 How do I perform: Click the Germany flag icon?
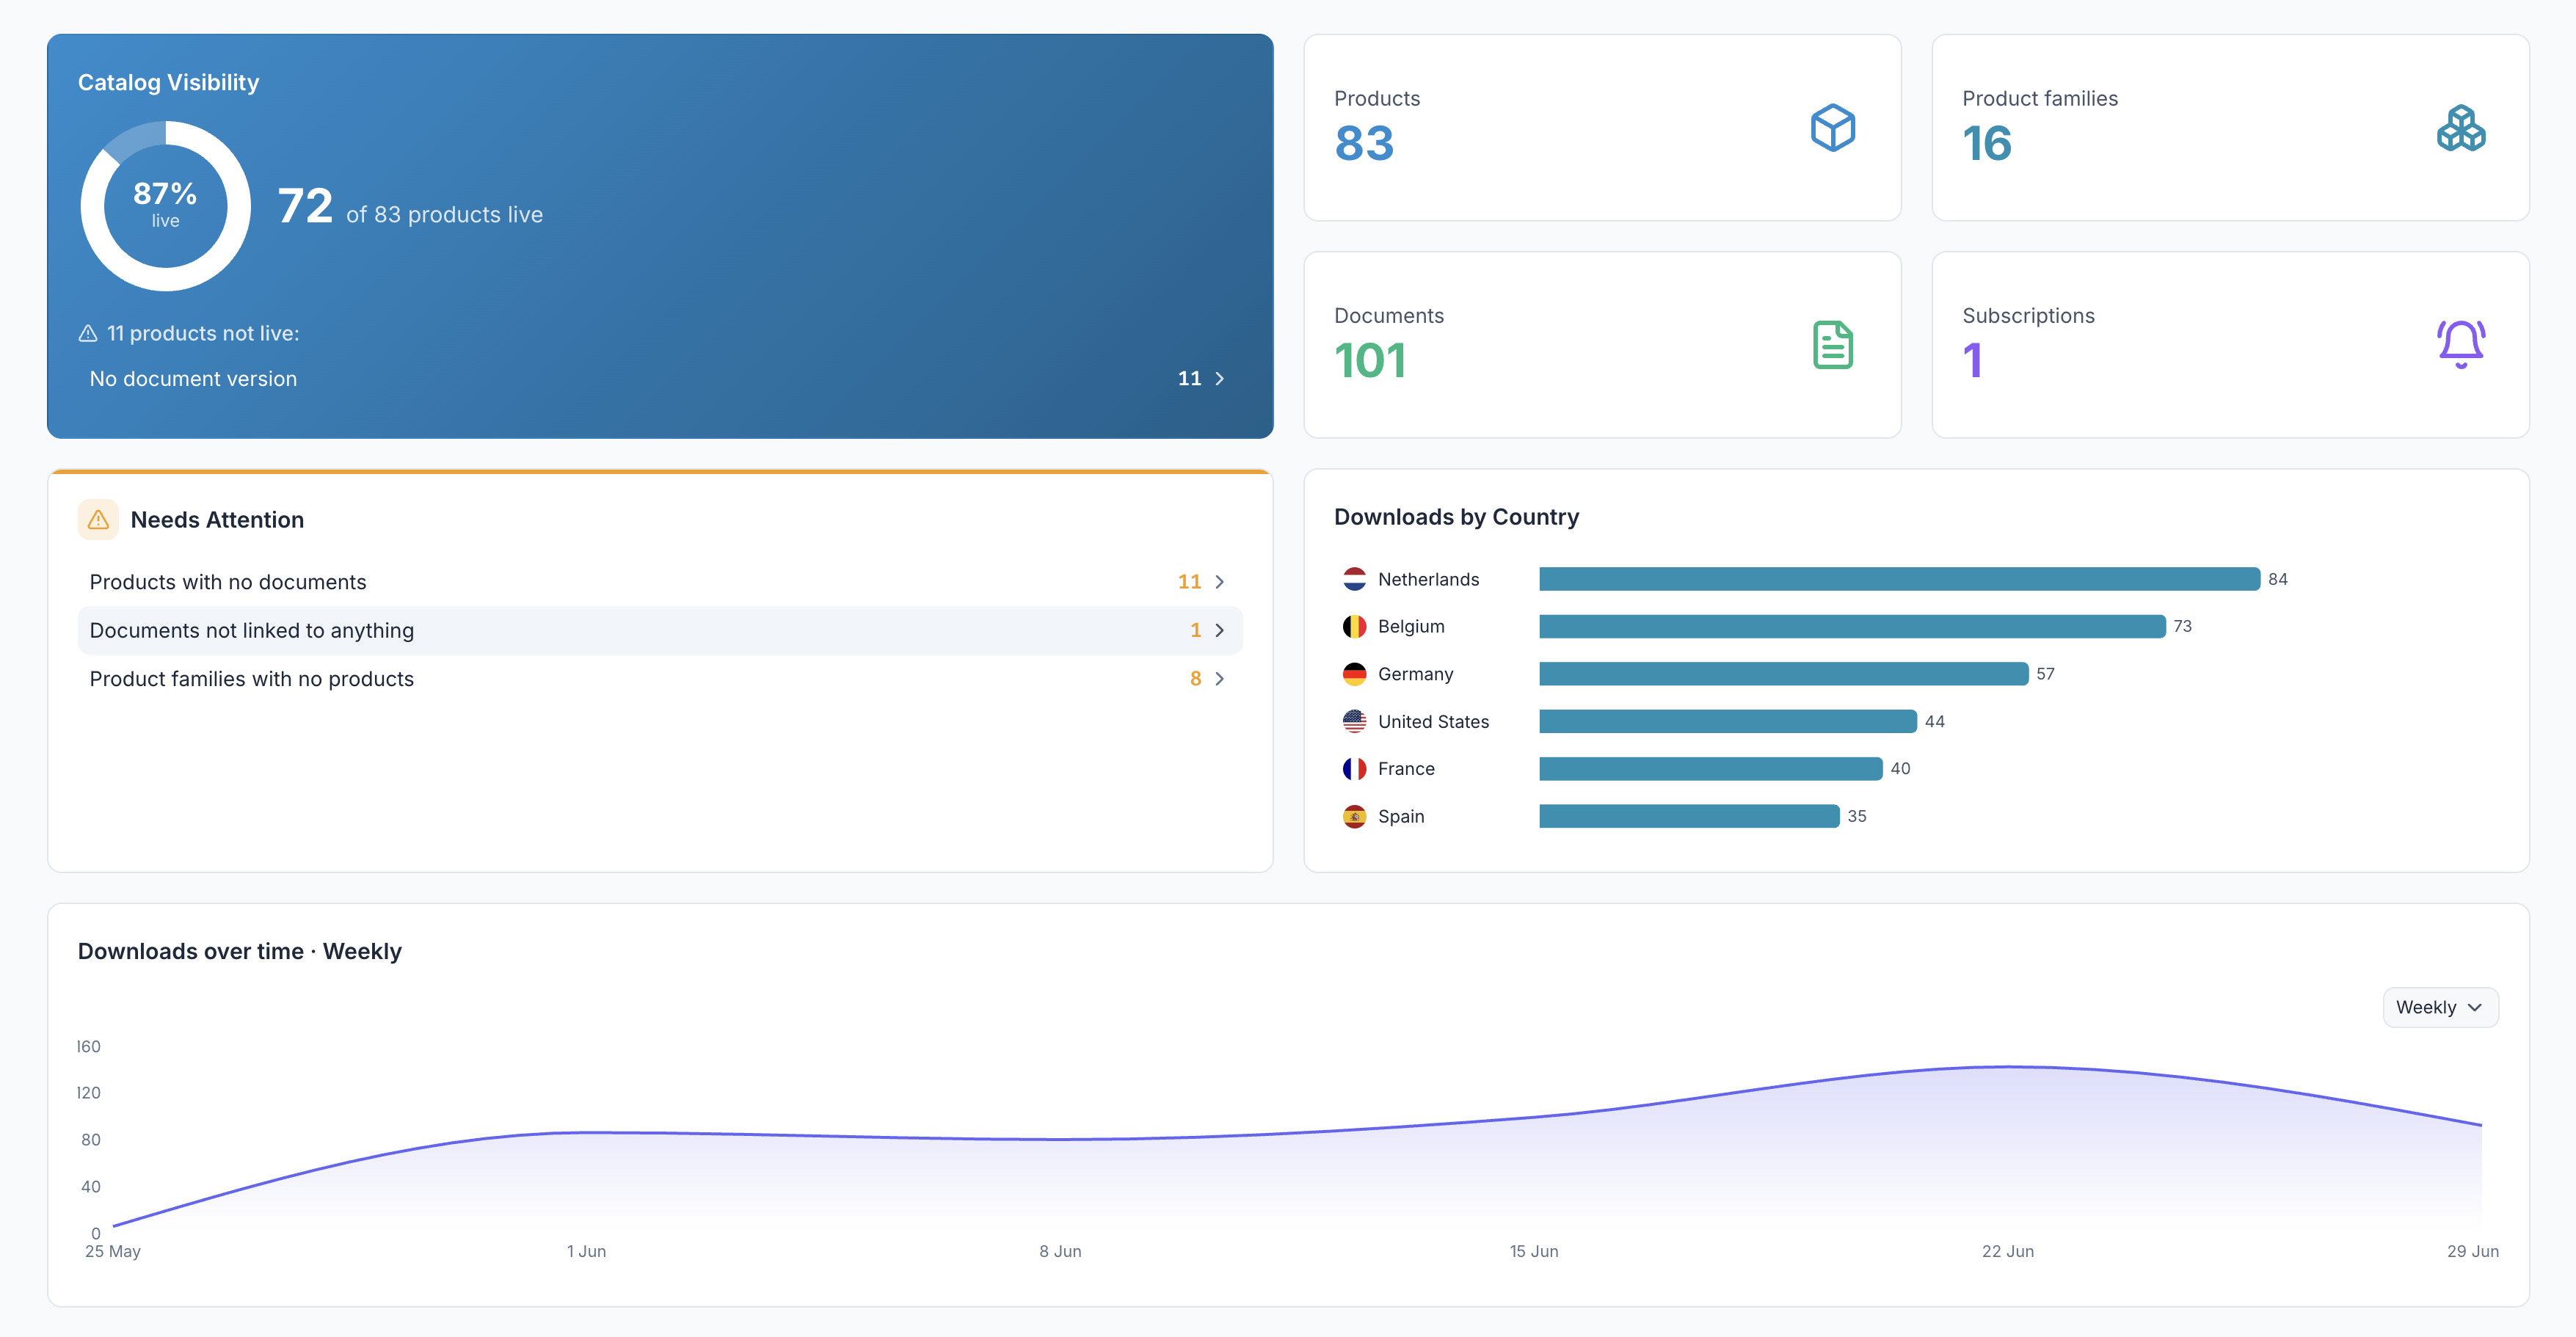pos(1354,674)
